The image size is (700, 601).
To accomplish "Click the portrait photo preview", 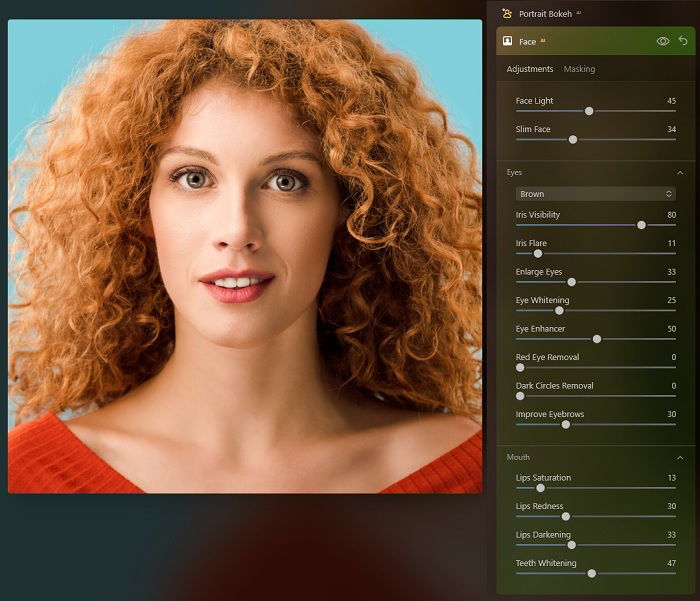I will point(245,256).
